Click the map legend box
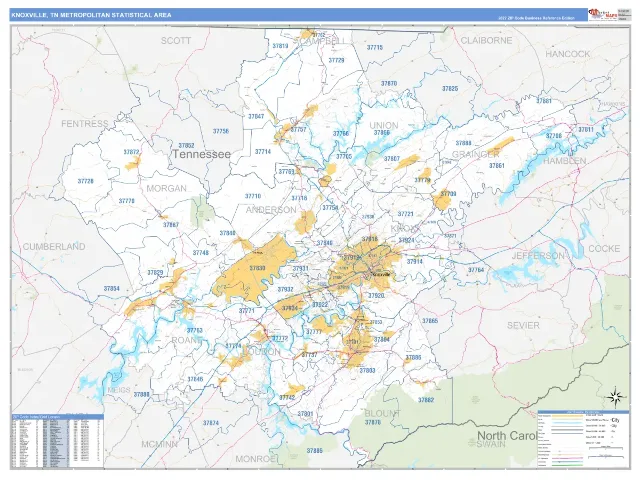The image size is (640, 480). (584, 440)
